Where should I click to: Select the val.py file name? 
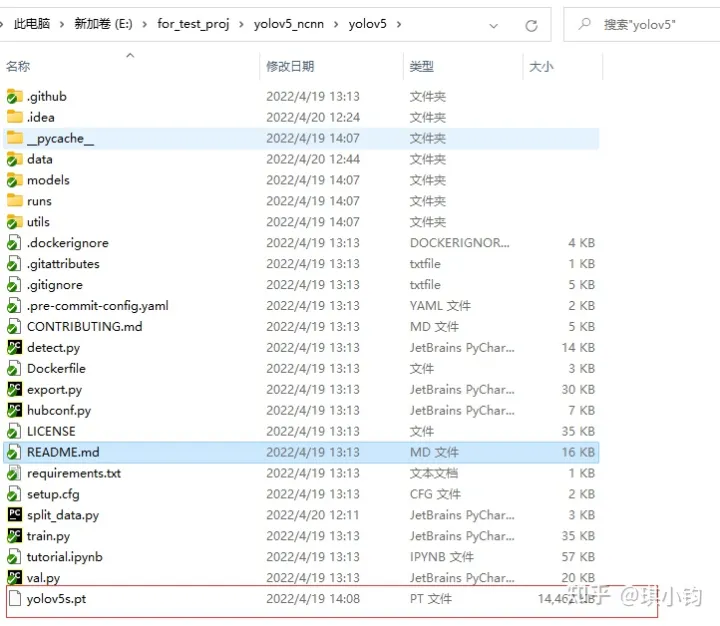pos(43,578)
